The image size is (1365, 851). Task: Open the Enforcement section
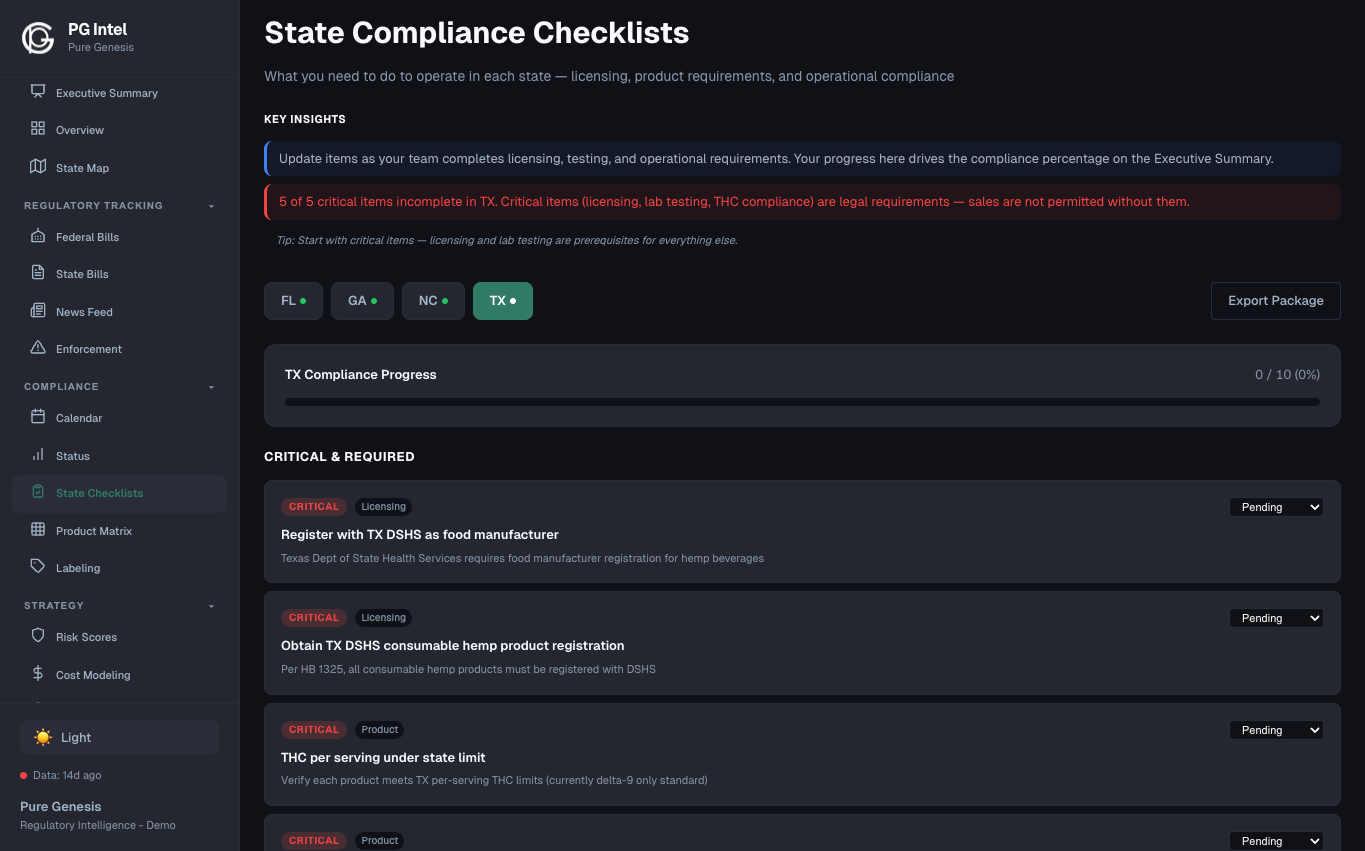click(89, 348)
